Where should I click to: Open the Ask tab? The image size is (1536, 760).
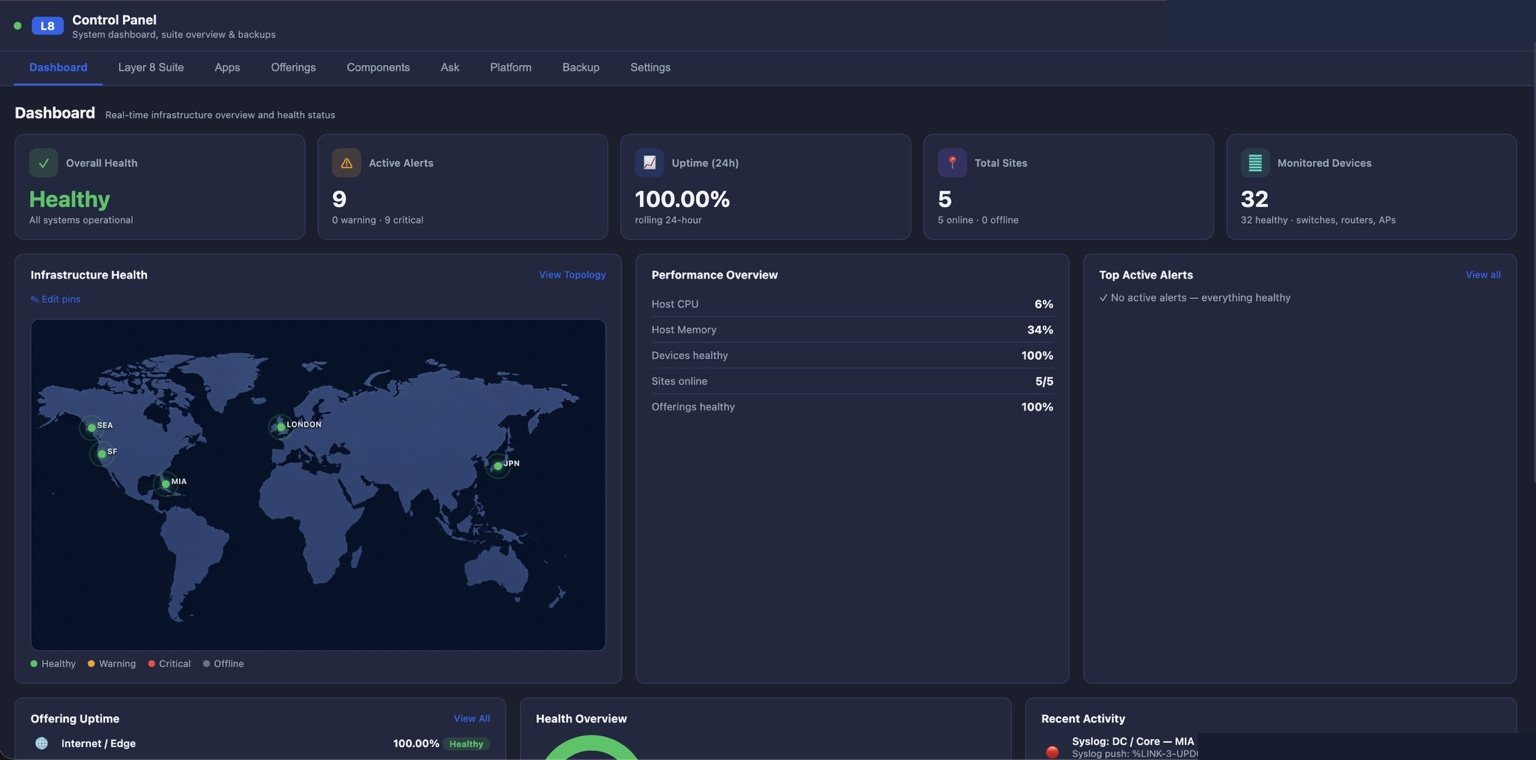(x=450, y=67)
